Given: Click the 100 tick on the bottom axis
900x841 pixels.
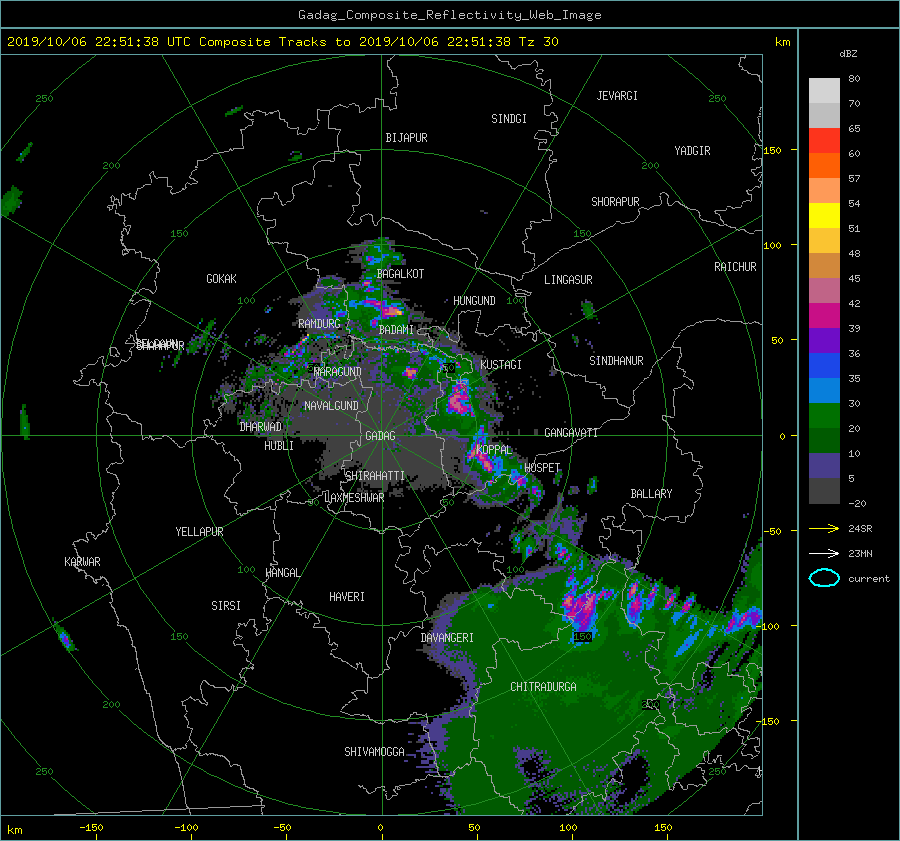Looking at the screenshot, I should pyautogui.click(x=568, y=828).
